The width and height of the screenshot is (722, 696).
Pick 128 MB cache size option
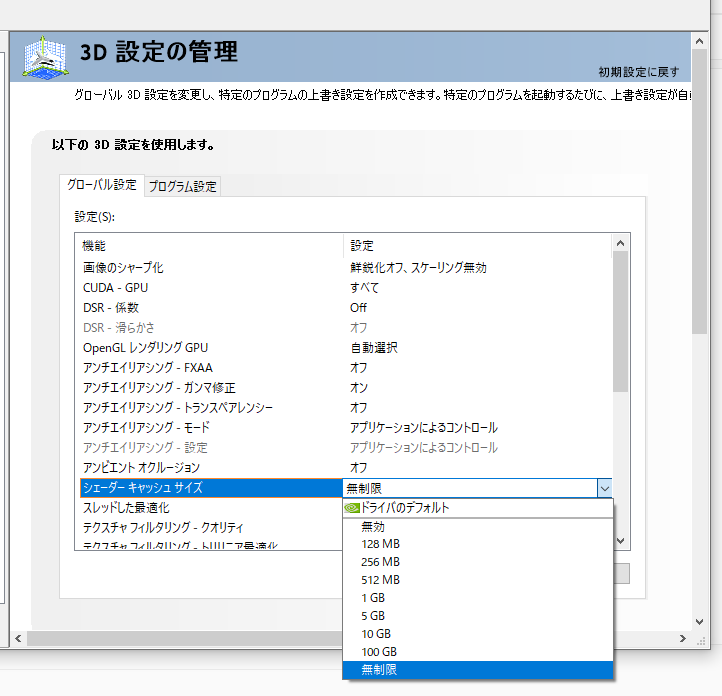click(x=478, y=544)
